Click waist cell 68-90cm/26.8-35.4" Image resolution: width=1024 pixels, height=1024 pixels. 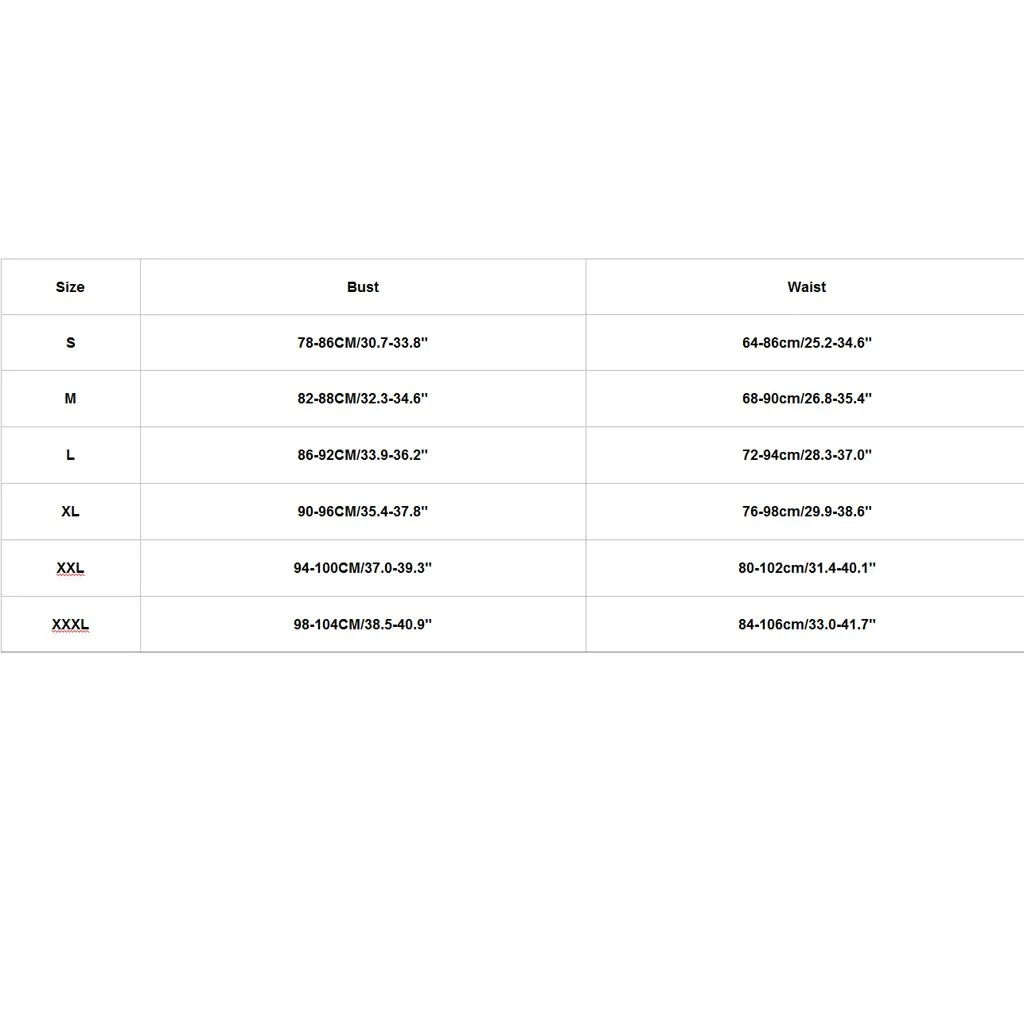pos(807,398)
